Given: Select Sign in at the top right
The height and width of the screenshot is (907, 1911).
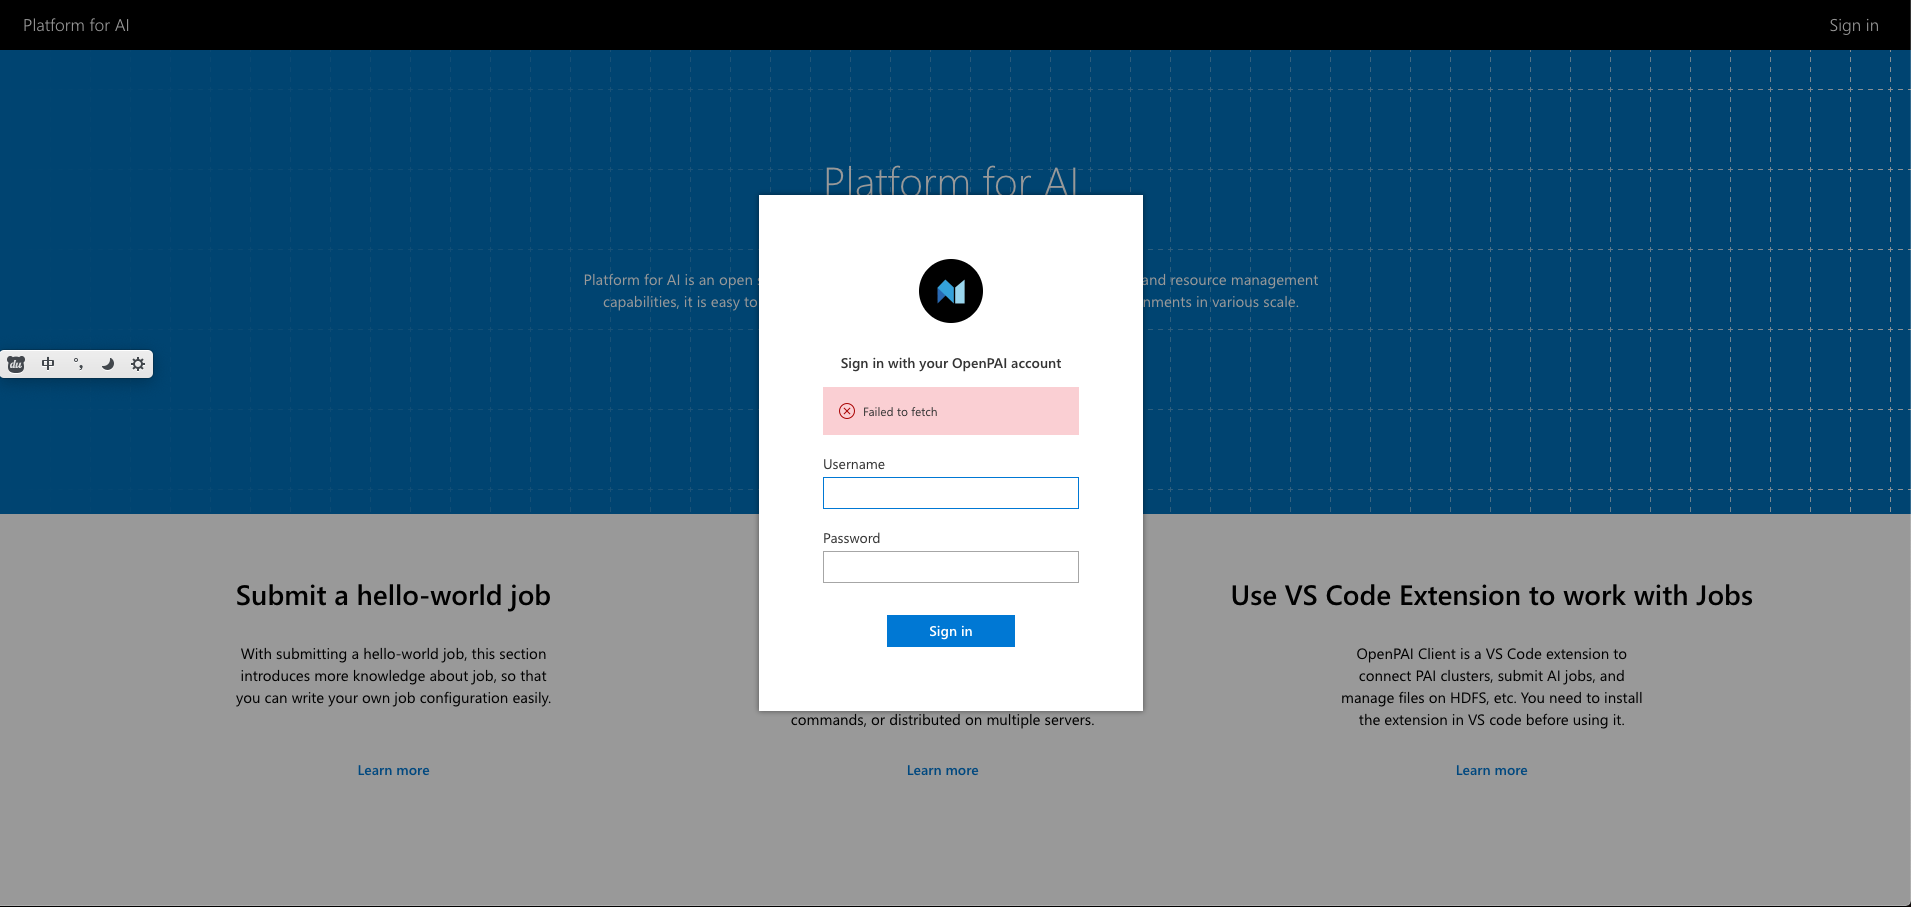Looking at the screenshot, I should coord(1853,25).
